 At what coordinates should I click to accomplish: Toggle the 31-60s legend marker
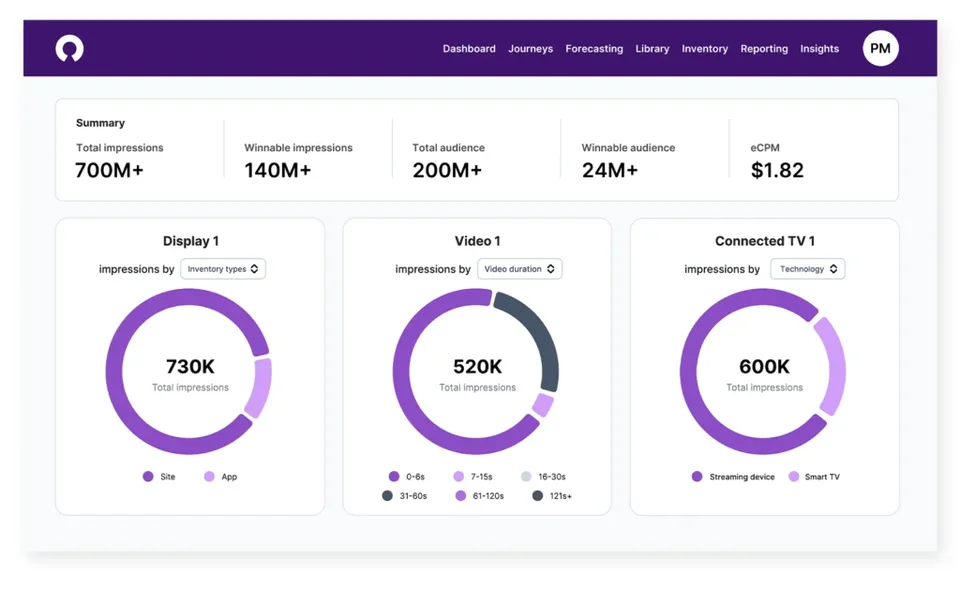pos(387,496)
